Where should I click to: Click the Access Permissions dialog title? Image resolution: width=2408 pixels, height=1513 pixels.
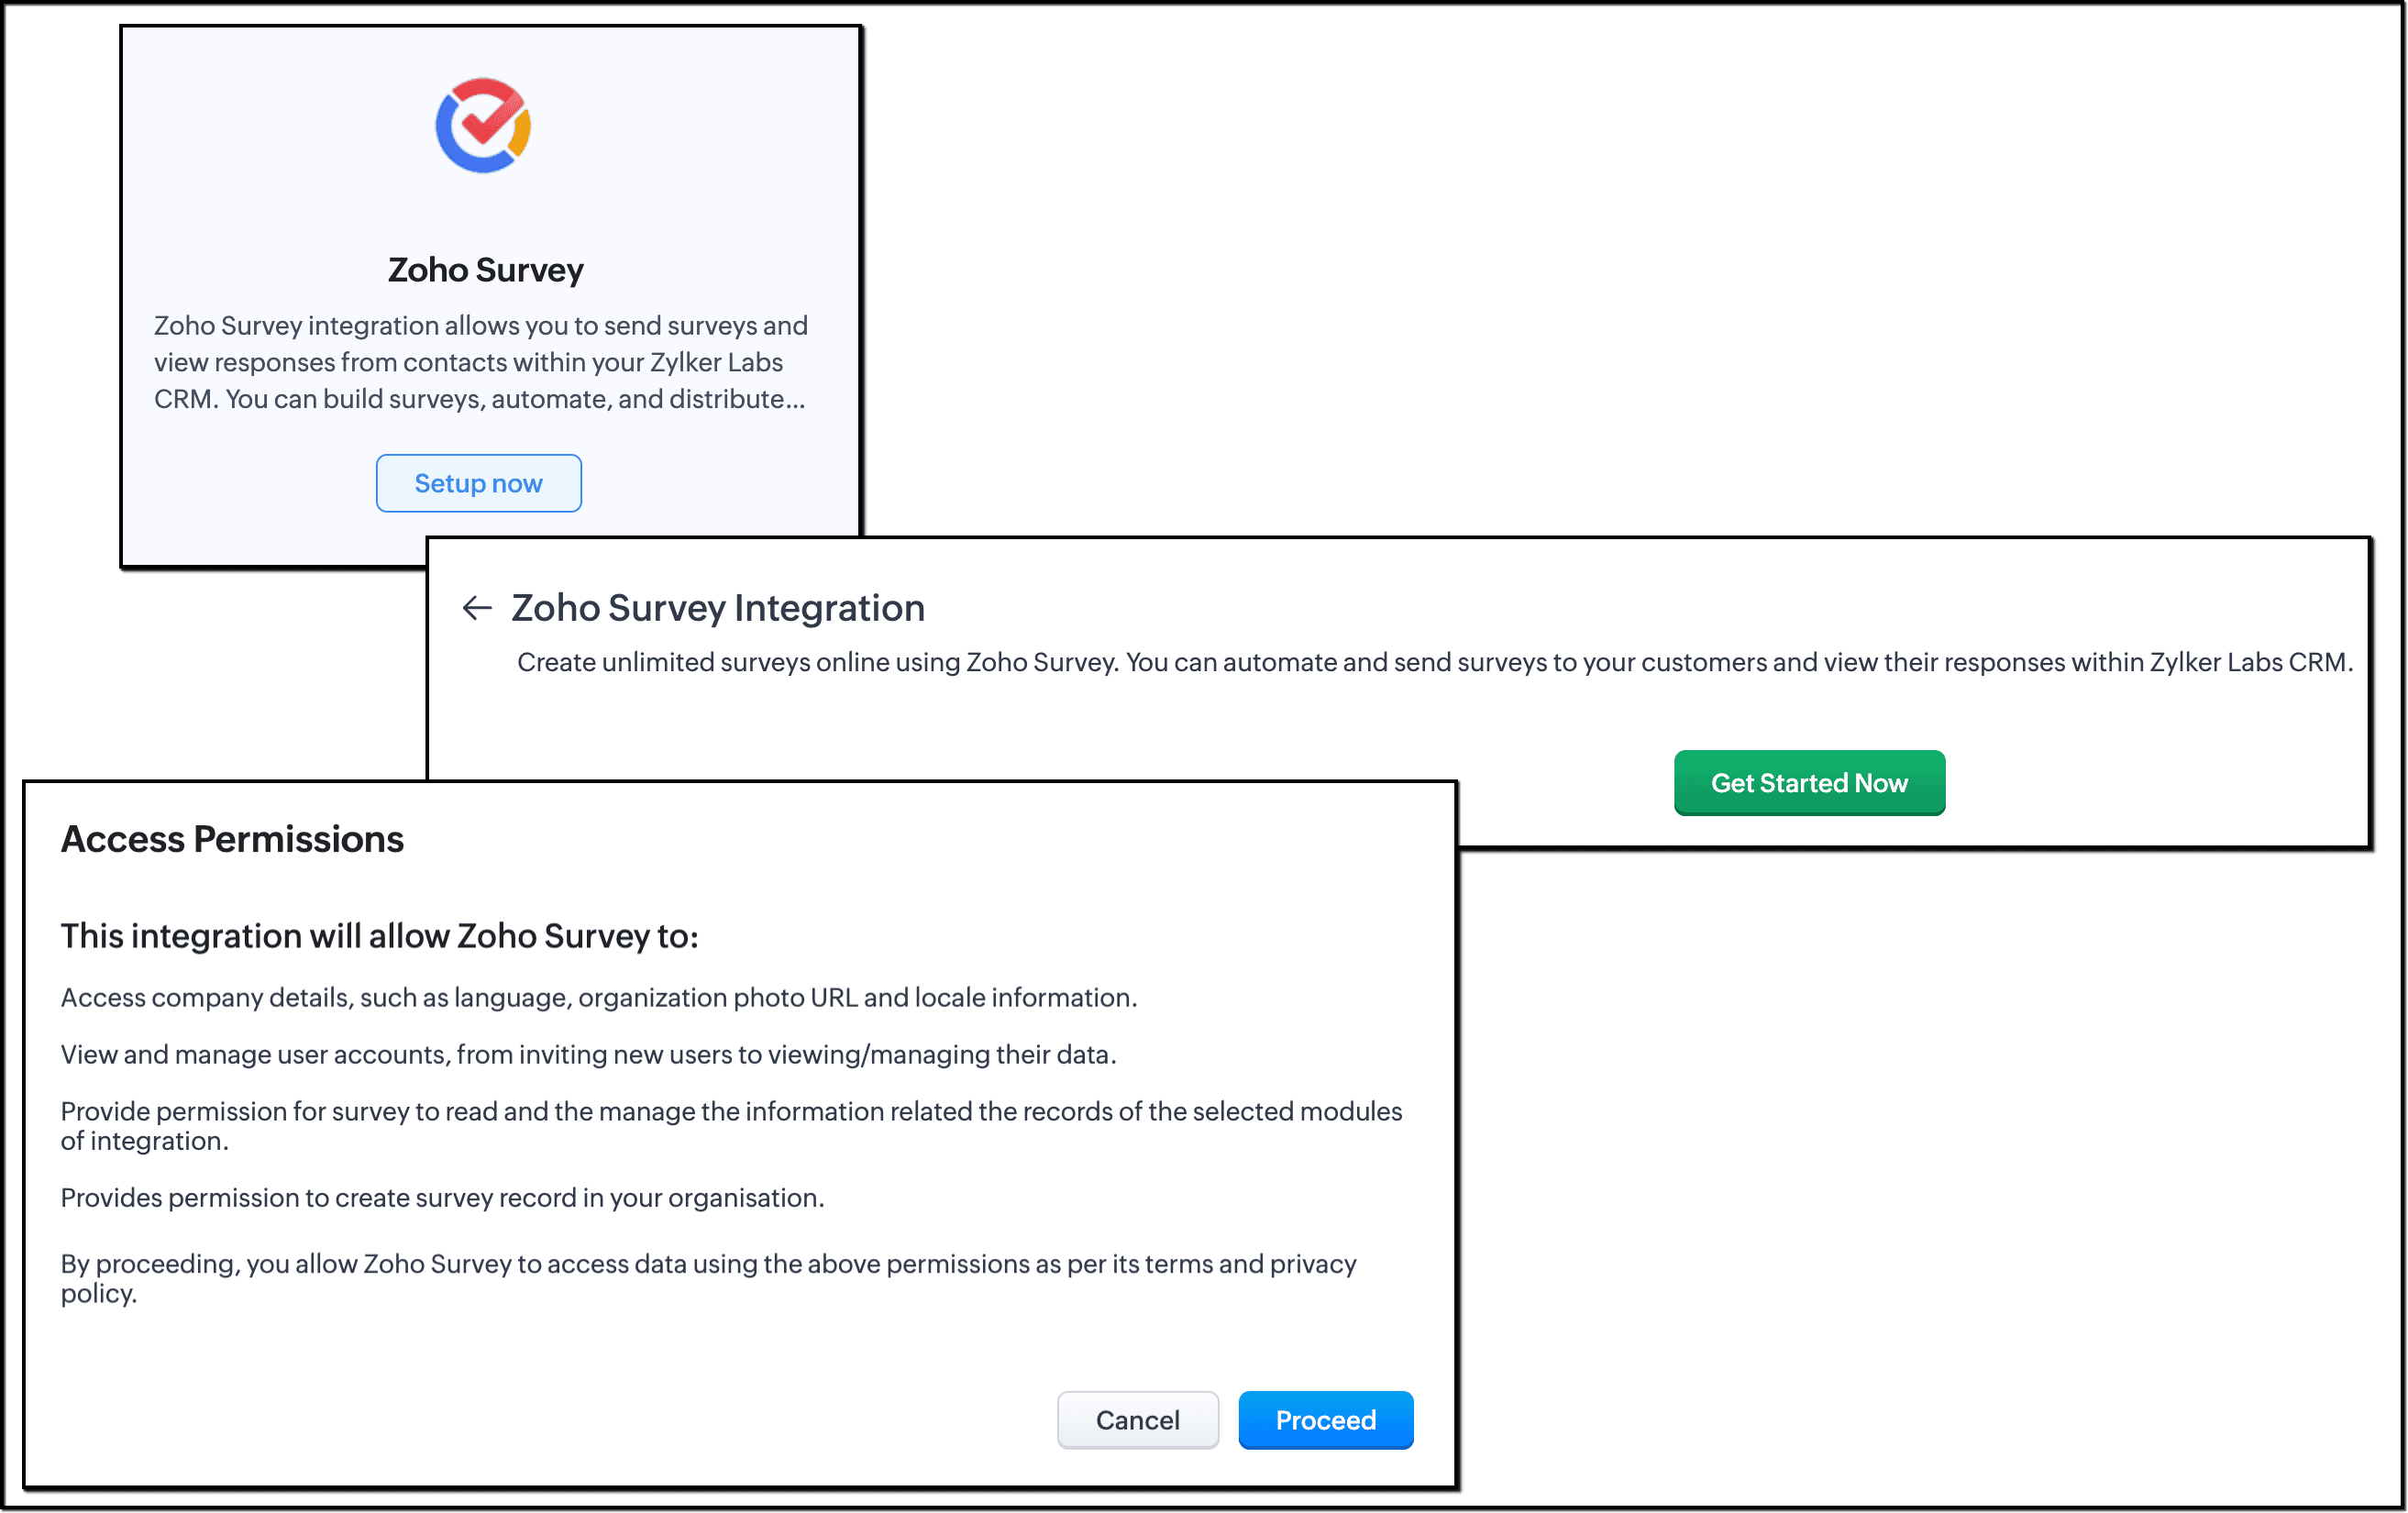(x=232, y=839)
